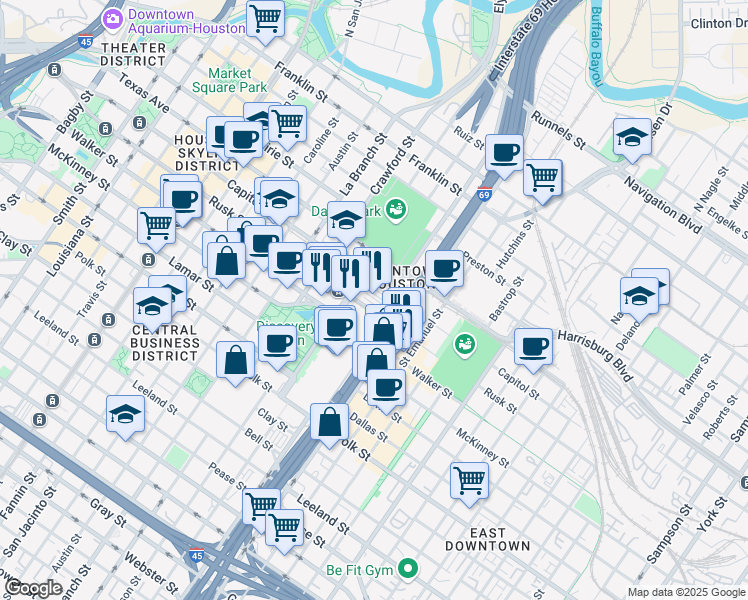The width and height of the screenshot is (748, 600).
Task: Select the shopping cart marker beside Downtown Aquarium
Action: 266,22
